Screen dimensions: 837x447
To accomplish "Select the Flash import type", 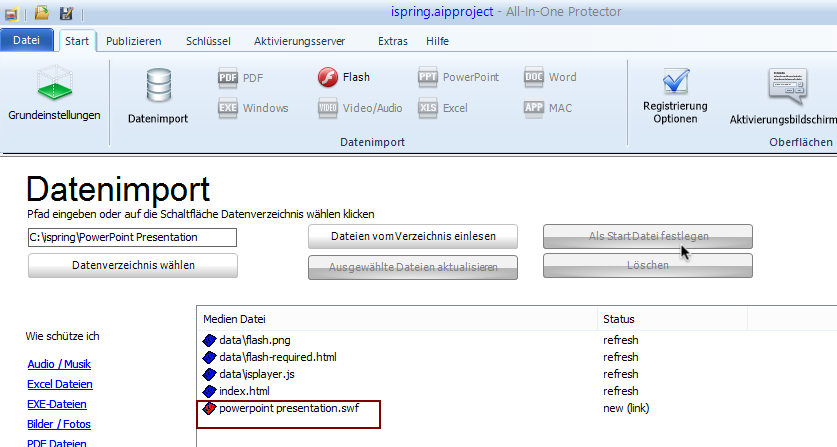I will [344, 77].
